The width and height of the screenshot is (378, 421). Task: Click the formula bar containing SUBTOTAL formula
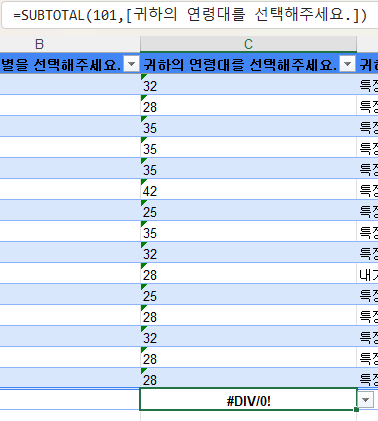point(189,15)
